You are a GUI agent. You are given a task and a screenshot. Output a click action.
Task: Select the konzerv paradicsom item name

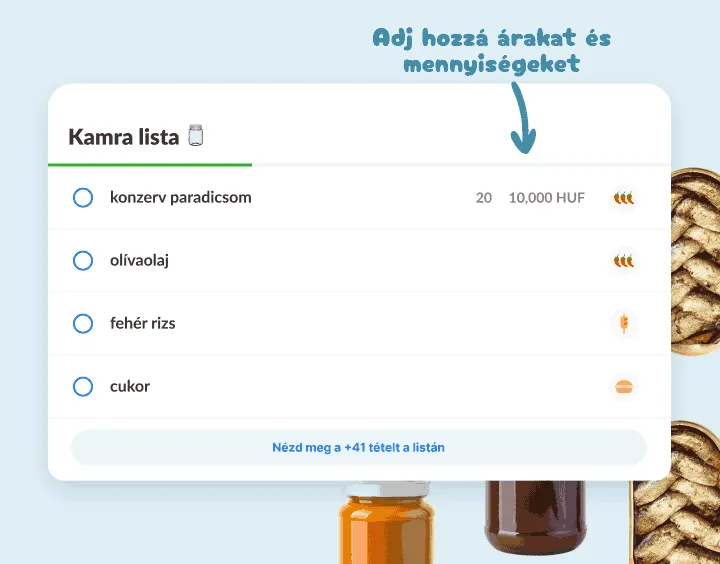[x=180, y=197]
